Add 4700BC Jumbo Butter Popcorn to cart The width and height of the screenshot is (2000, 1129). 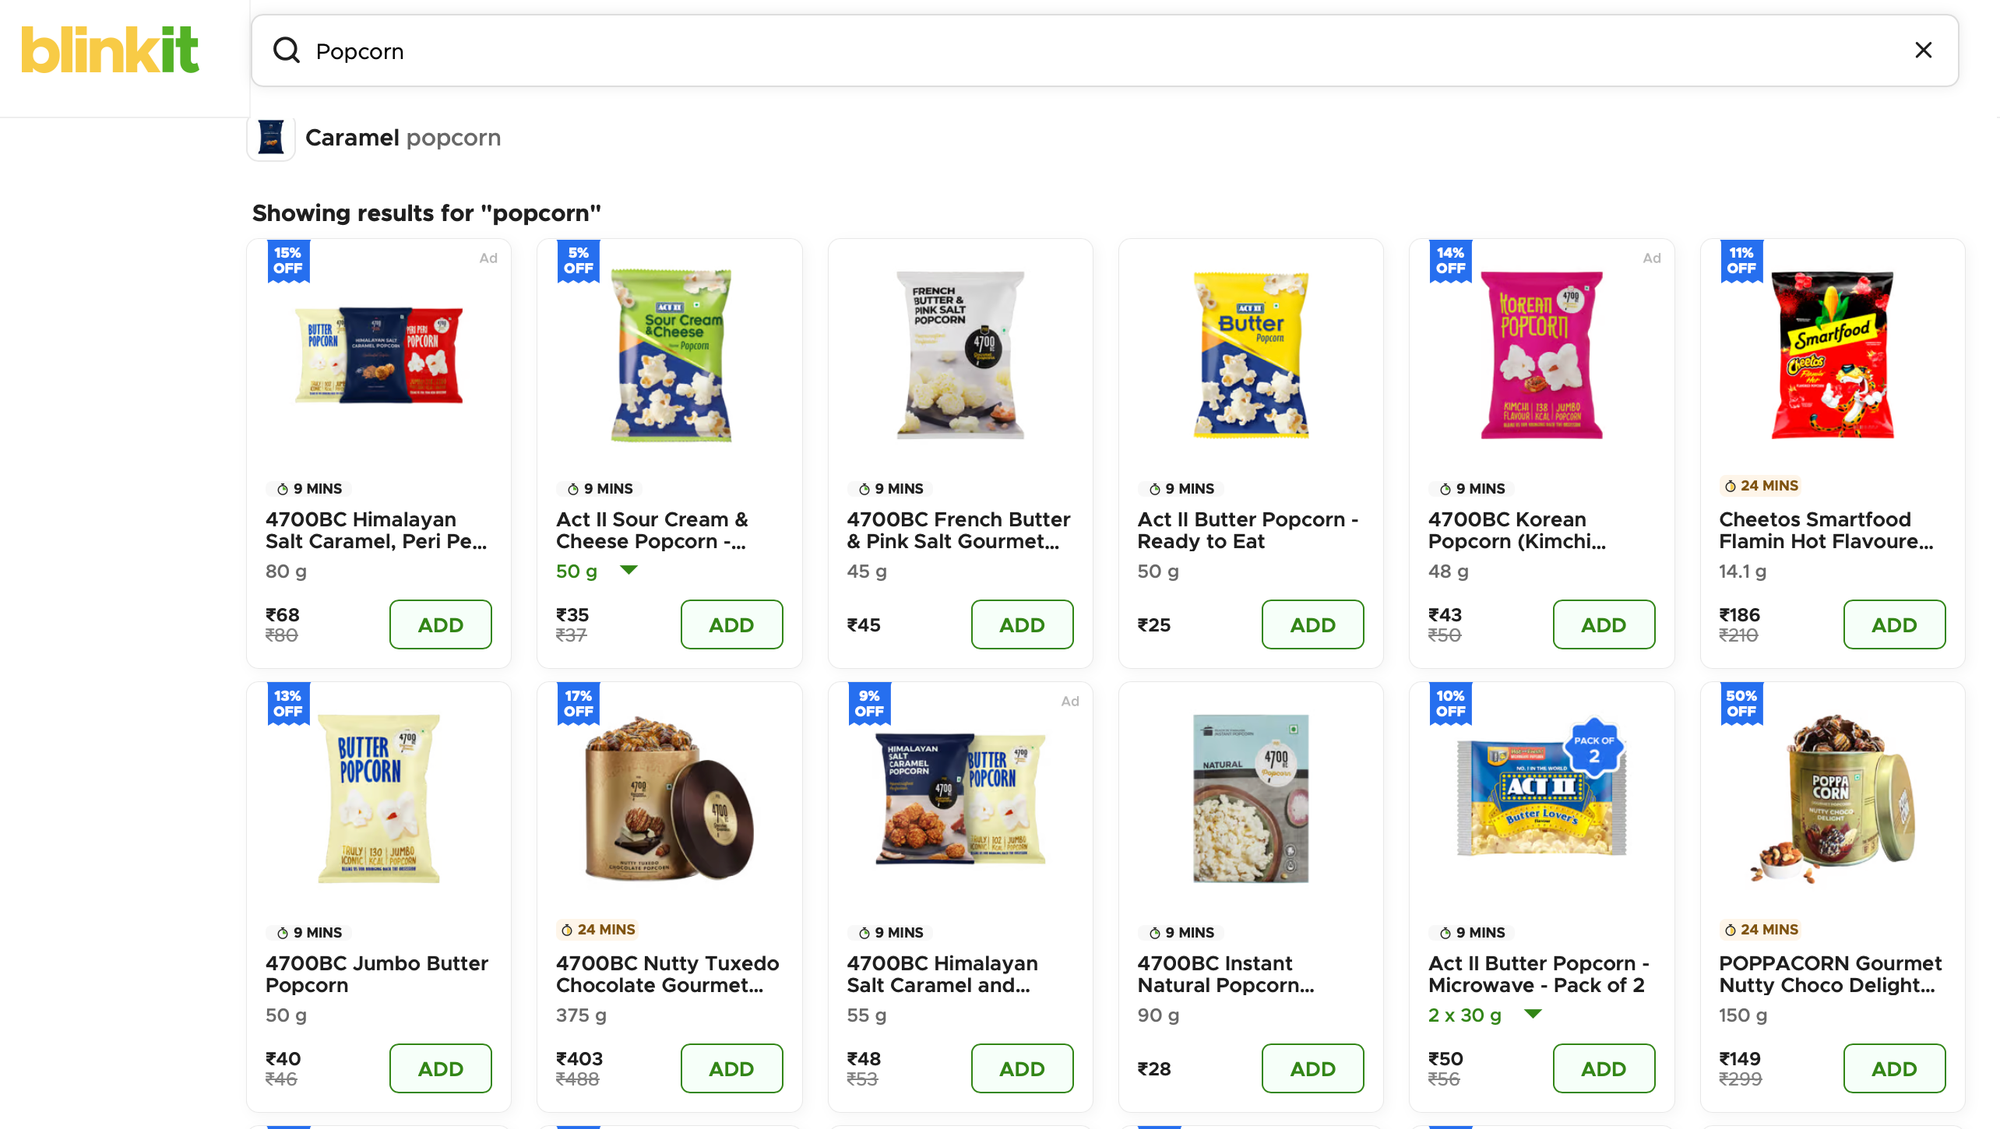440,1068
